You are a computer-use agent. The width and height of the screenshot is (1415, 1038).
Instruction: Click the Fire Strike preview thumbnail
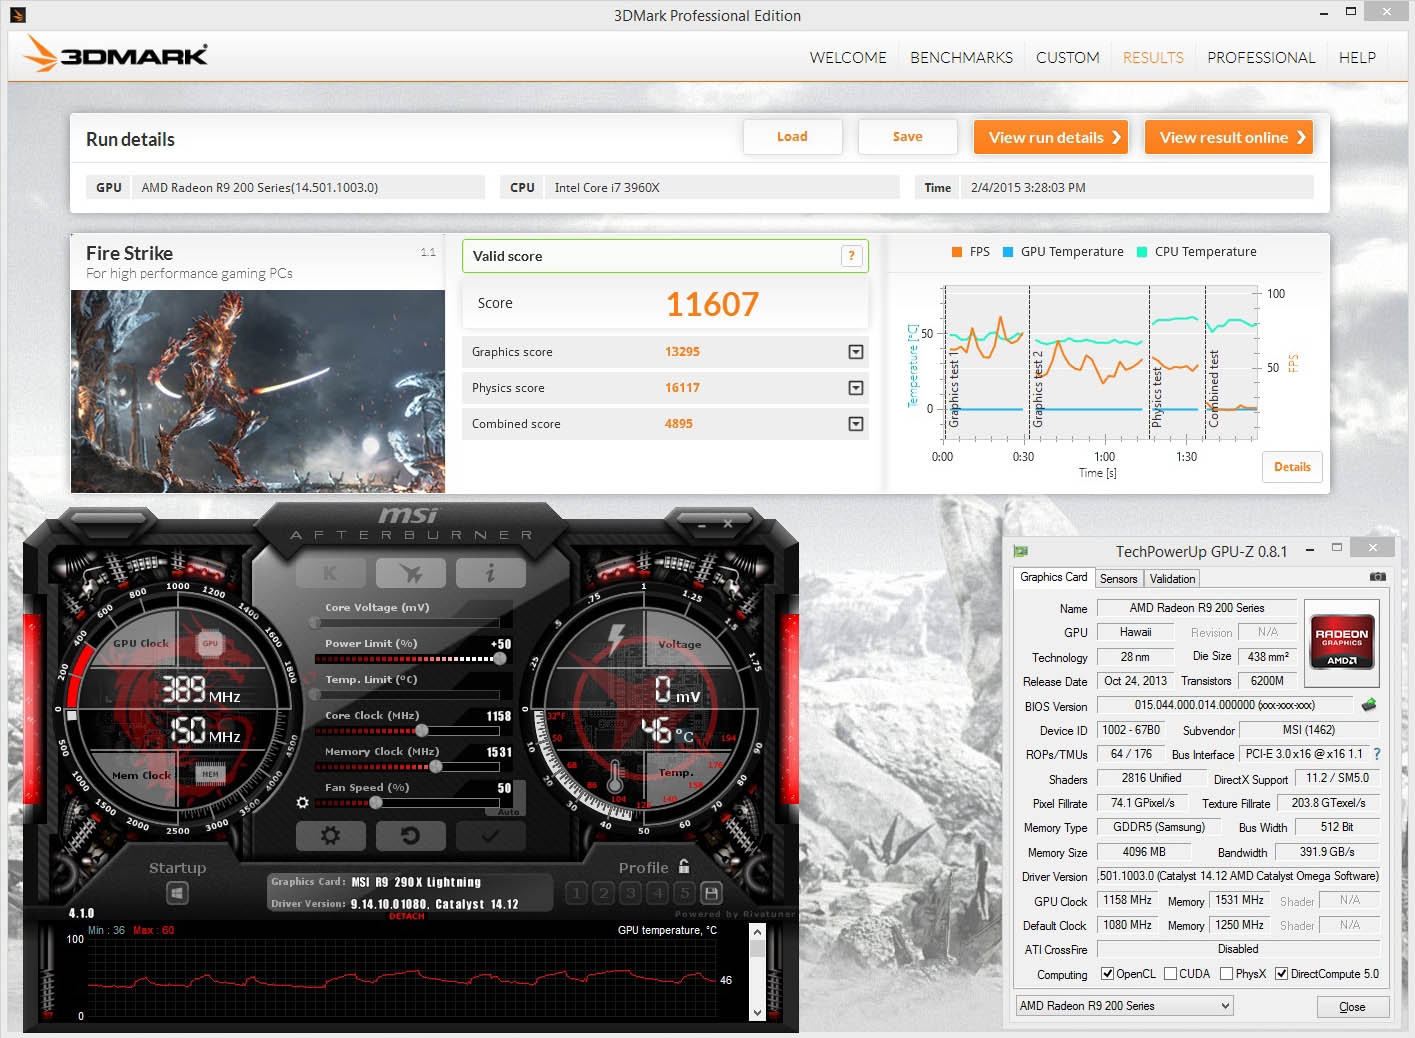click(x=258, y=391)
